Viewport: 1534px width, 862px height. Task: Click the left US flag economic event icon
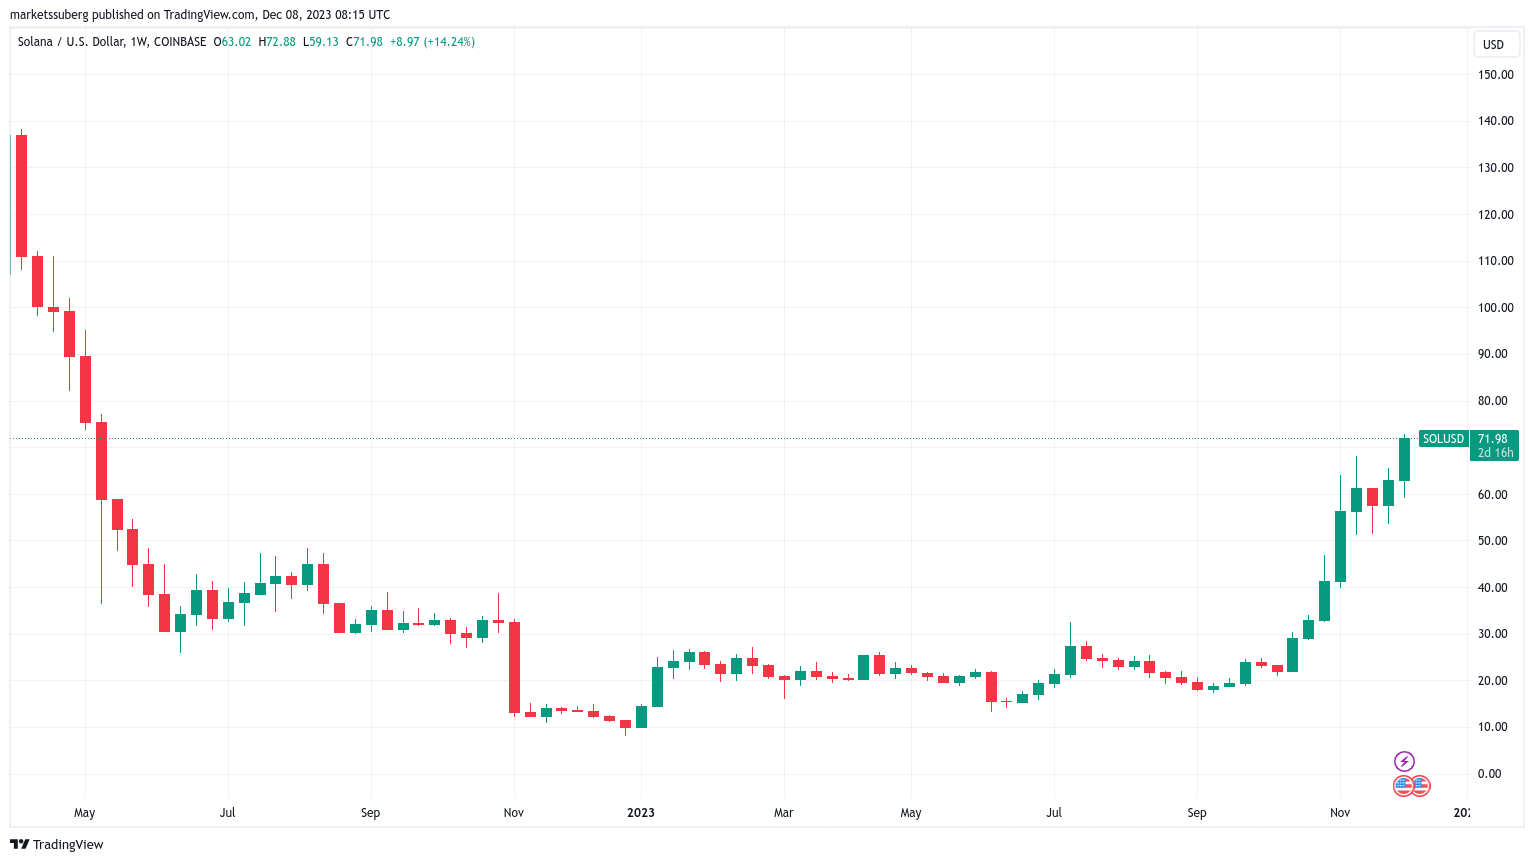tap(1403, 786)
